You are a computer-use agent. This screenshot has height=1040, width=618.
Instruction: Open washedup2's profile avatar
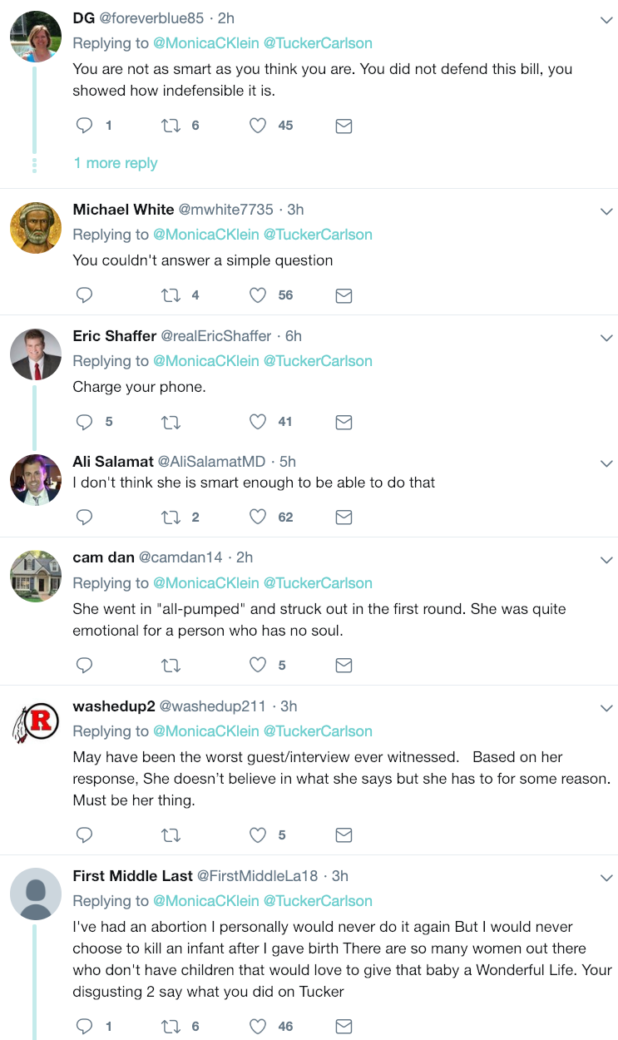tap(36, 724)
